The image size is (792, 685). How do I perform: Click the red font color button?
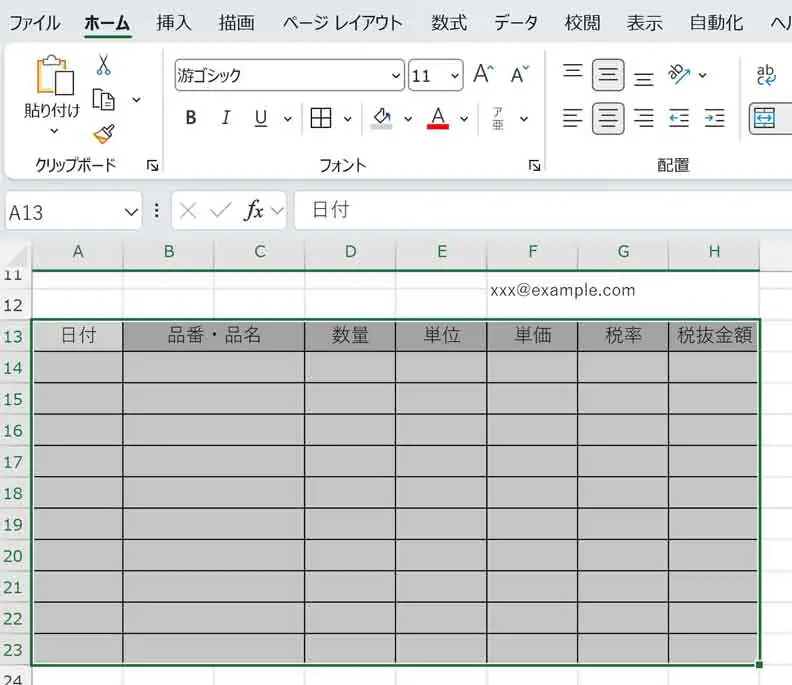click(437, 119)
